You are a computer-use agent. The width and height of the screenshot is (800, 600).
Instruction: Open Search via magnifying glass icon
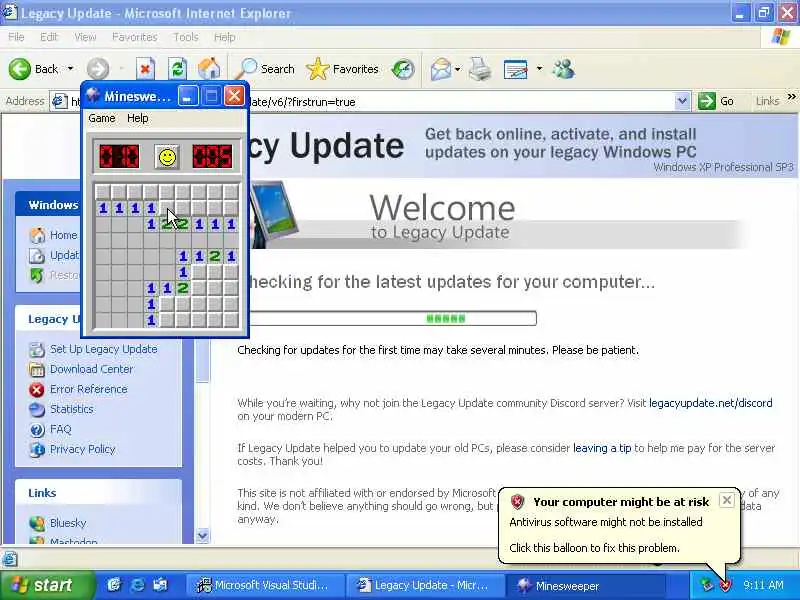pos(247,69)
